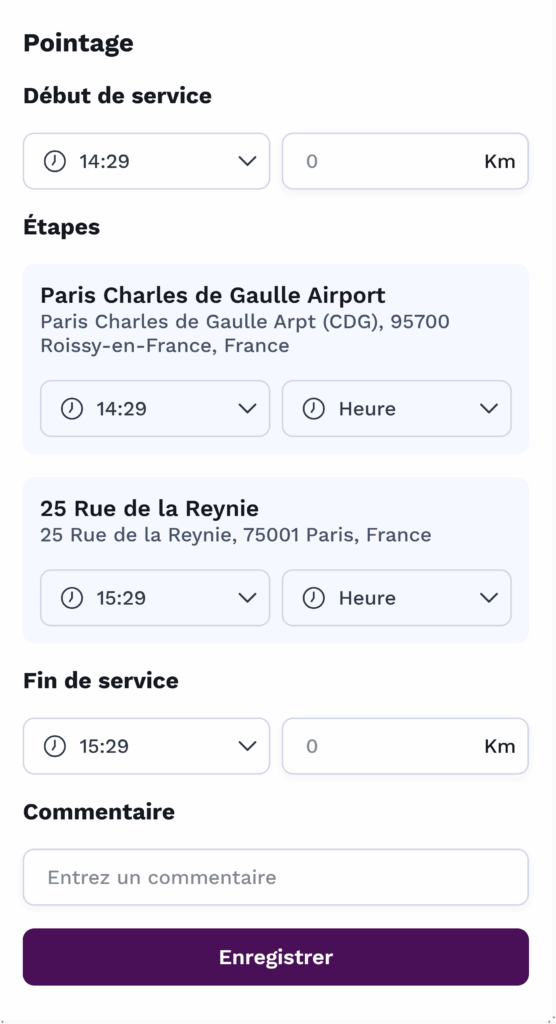Click the Km unit label in Début de service
Screen dimensions: 556x1024
click(500, 161)
